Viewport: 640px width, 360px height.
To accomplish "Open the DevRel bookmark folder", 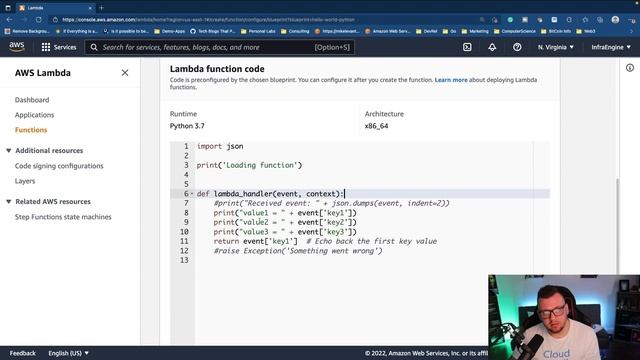I will coord(427,31).
